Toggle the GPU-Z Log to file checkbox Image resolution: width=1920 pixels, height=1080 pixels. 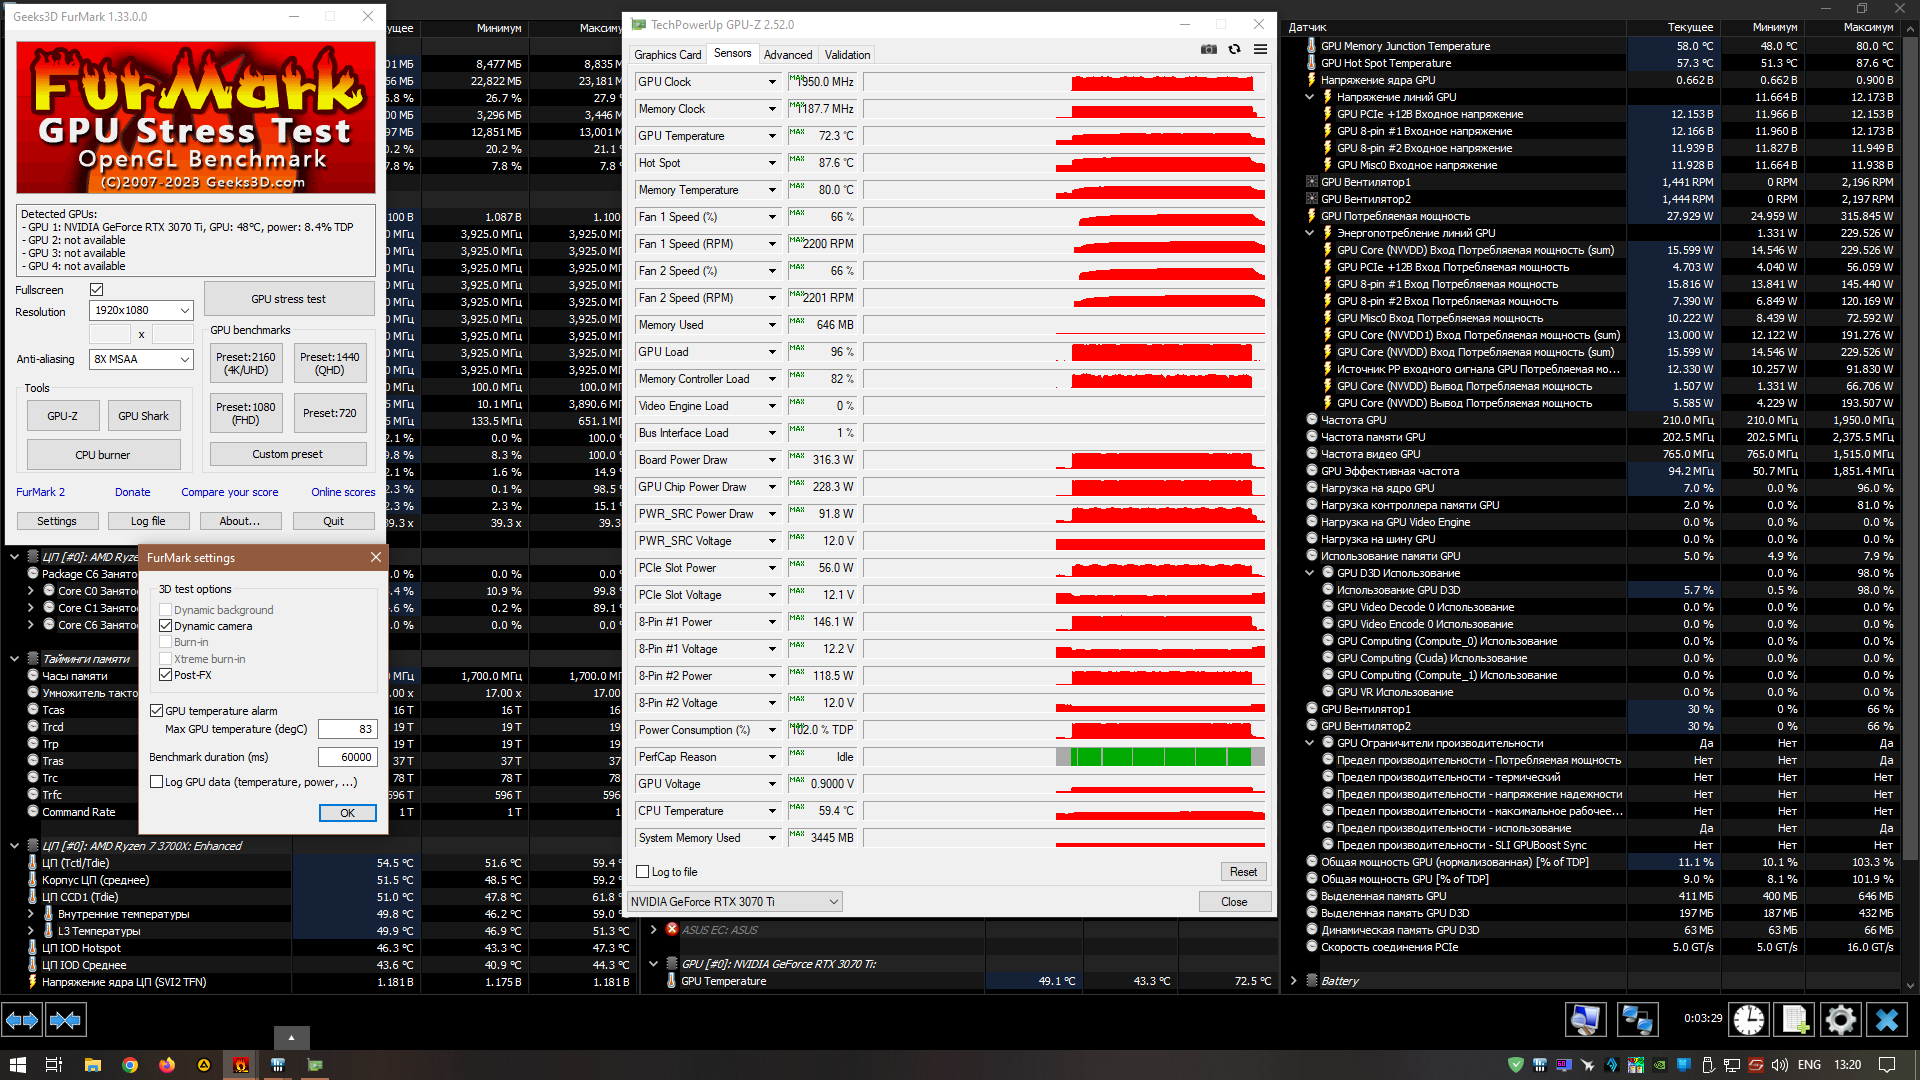tap(643, 872)
